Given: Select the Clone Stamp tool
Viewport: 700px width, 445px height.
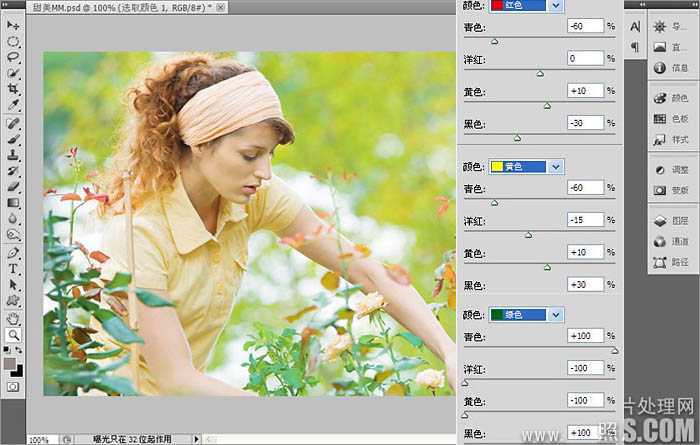Looking at the screenshot, I should pyautogui.click(x=13, y=155).
